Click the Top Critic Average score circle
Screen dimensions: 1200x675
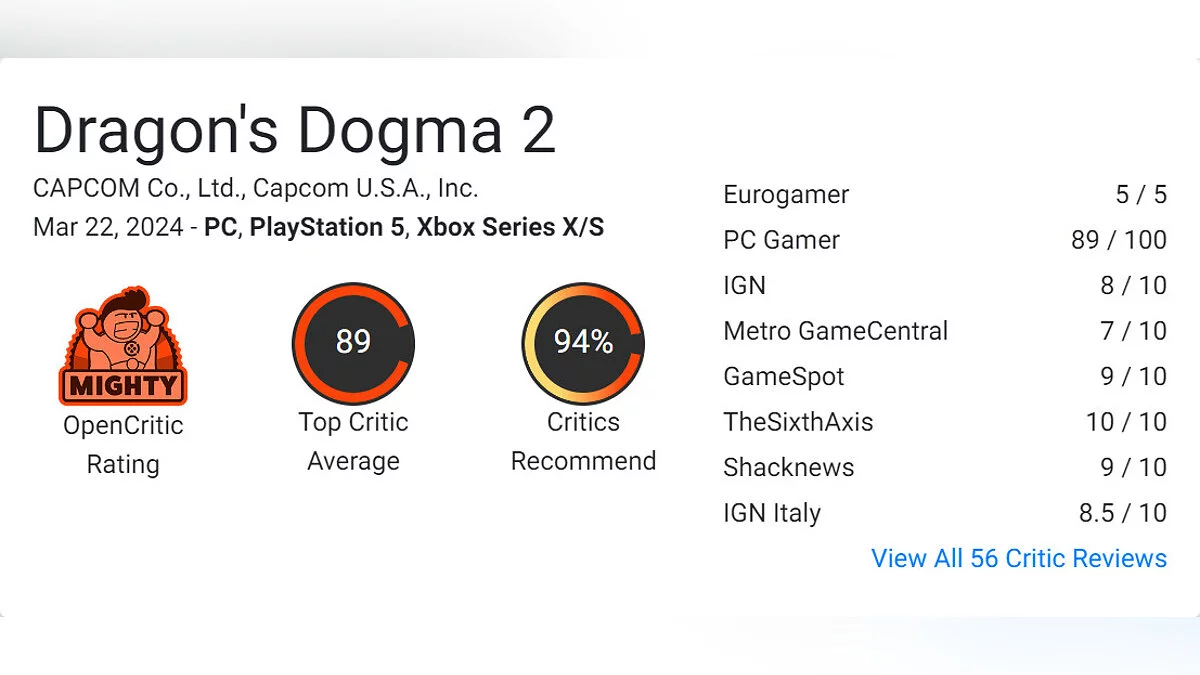[x=353, y=342]
